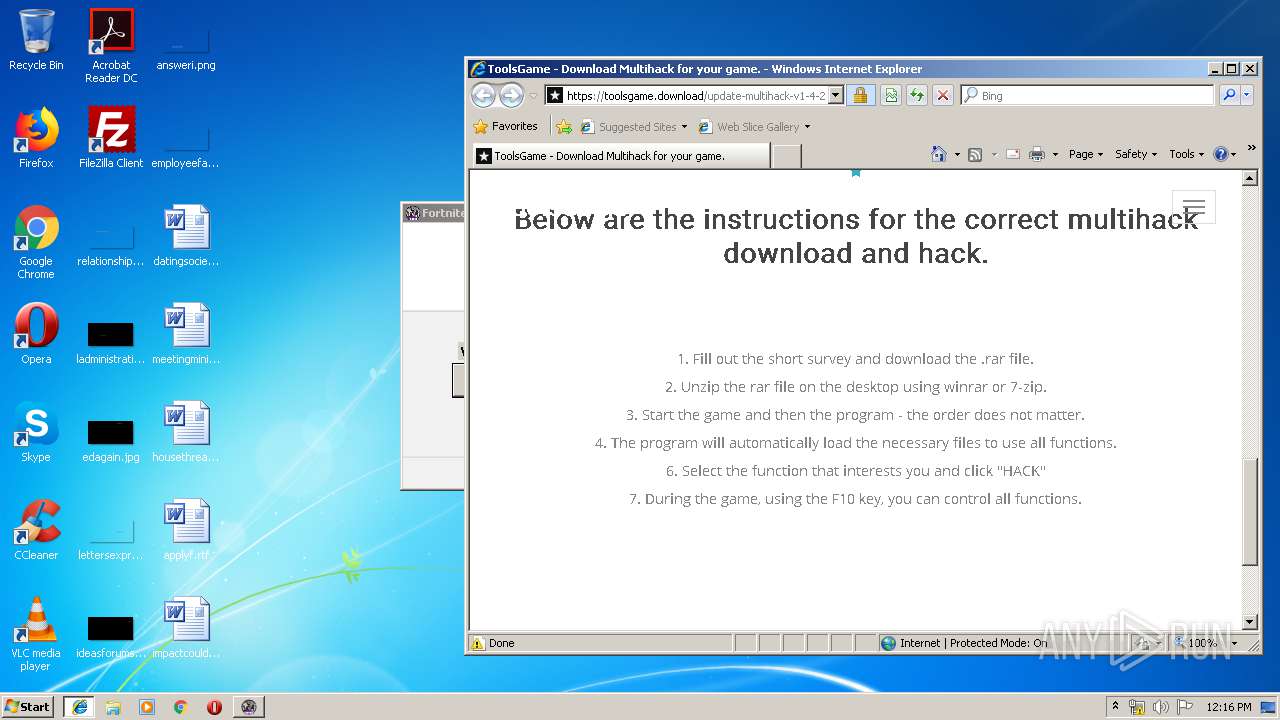Viewport: 1280px width, 720px height.
Task: Click the Opera taskbar icon
Action: (x=214, y=707)
